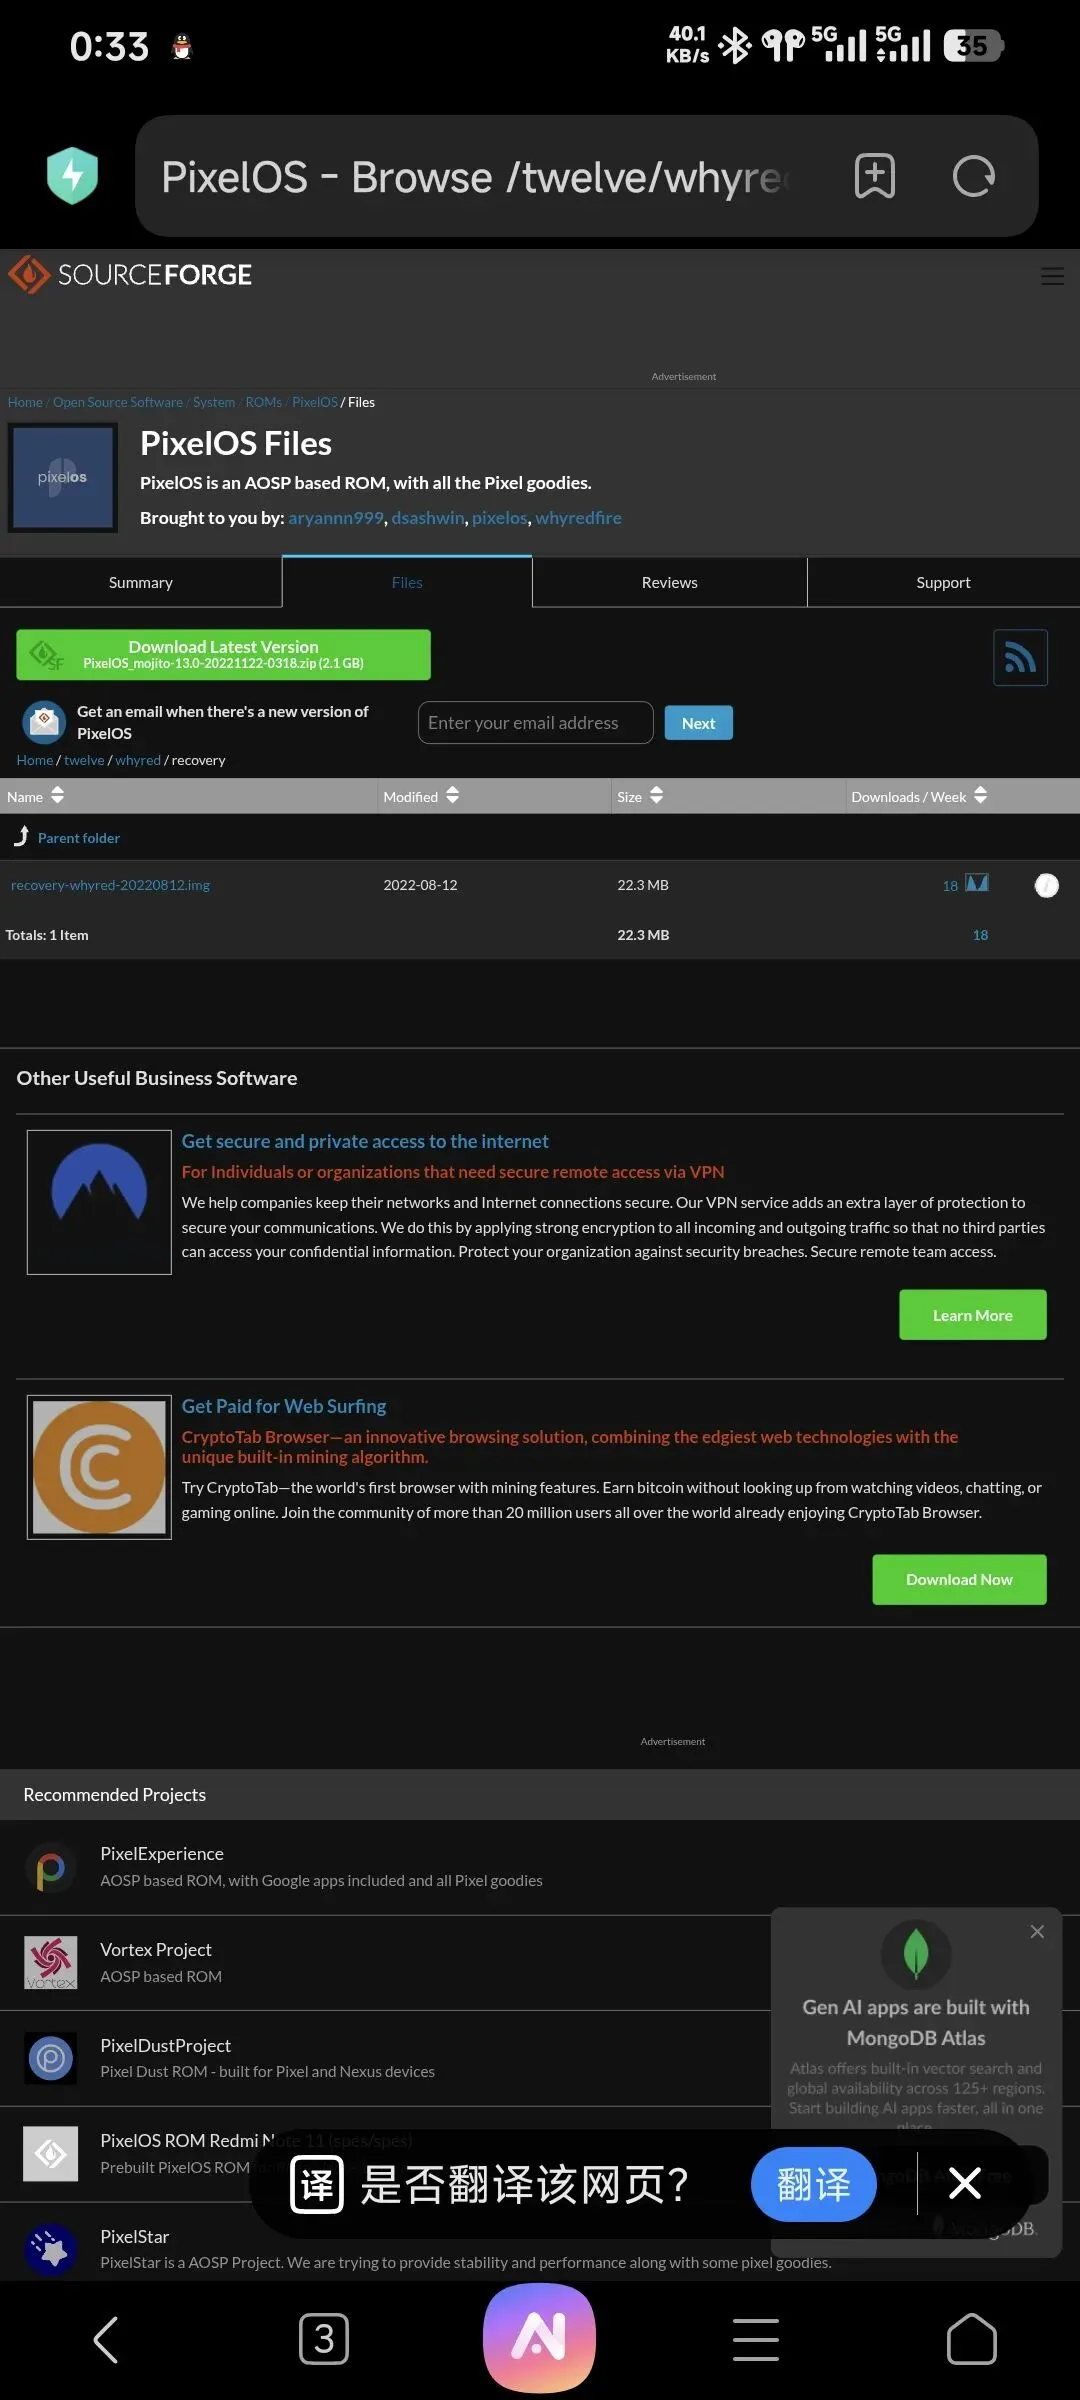
Task: Click the PixelDustProject icon
Action: [x=50, y=2058]
